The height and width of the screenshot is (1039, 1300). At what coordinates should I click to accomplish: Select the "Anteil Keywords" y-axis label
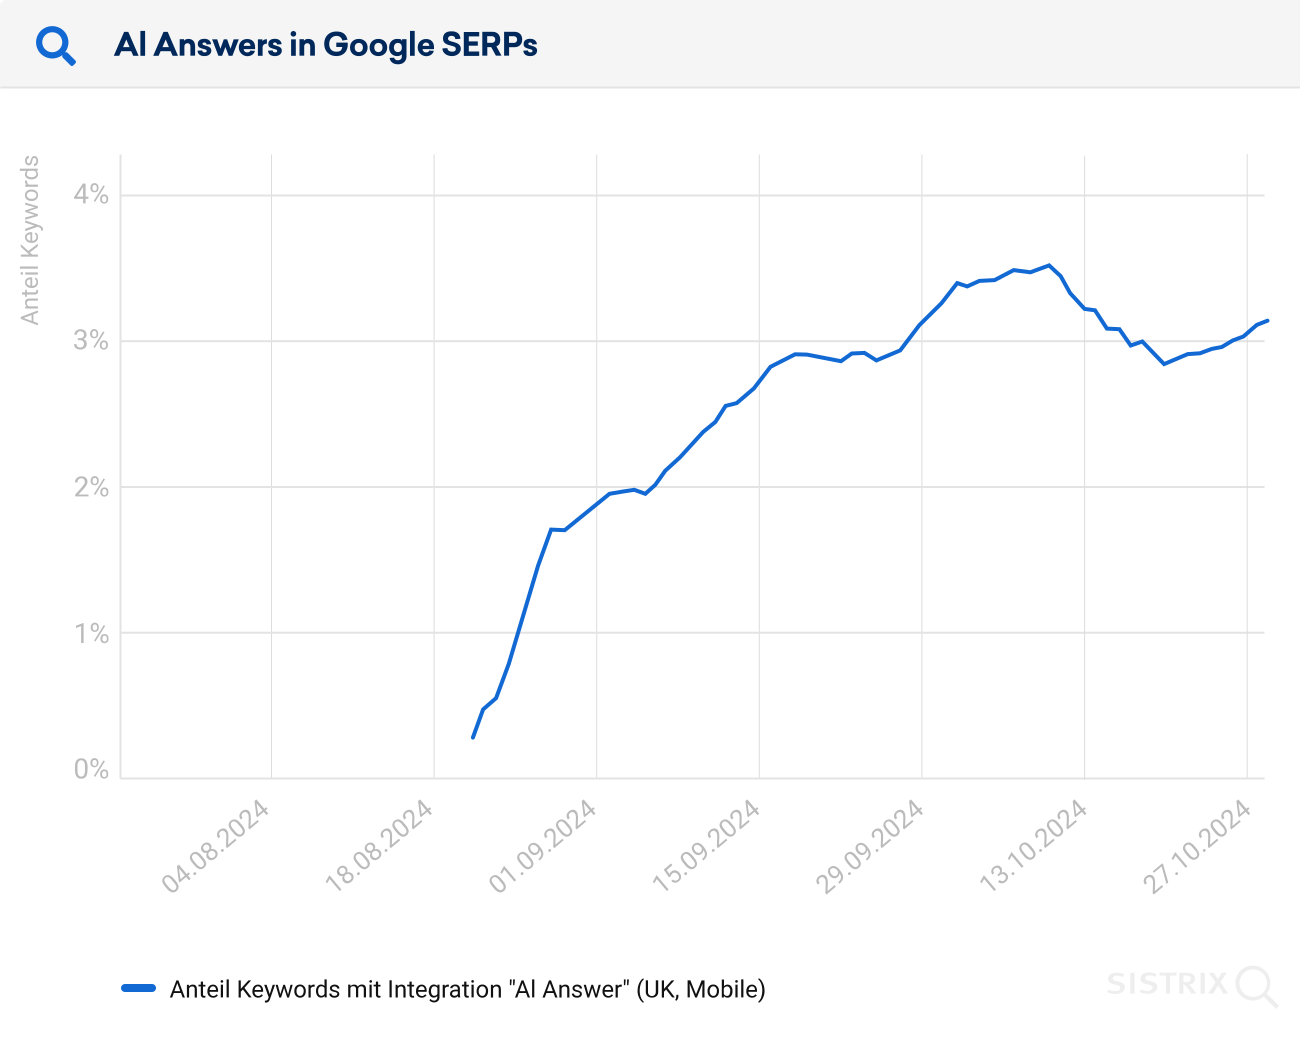pos(31,240)
